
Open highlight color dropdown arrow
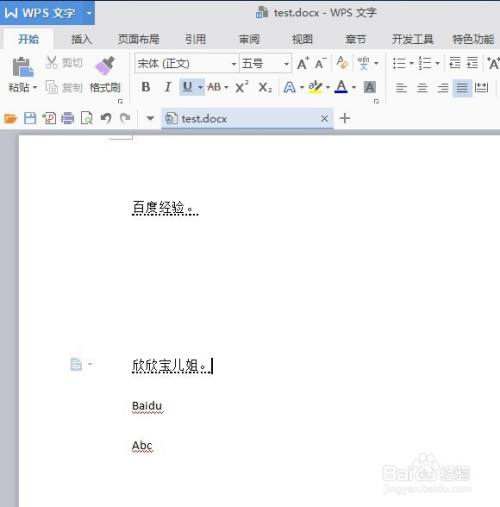tap(328, 87)
